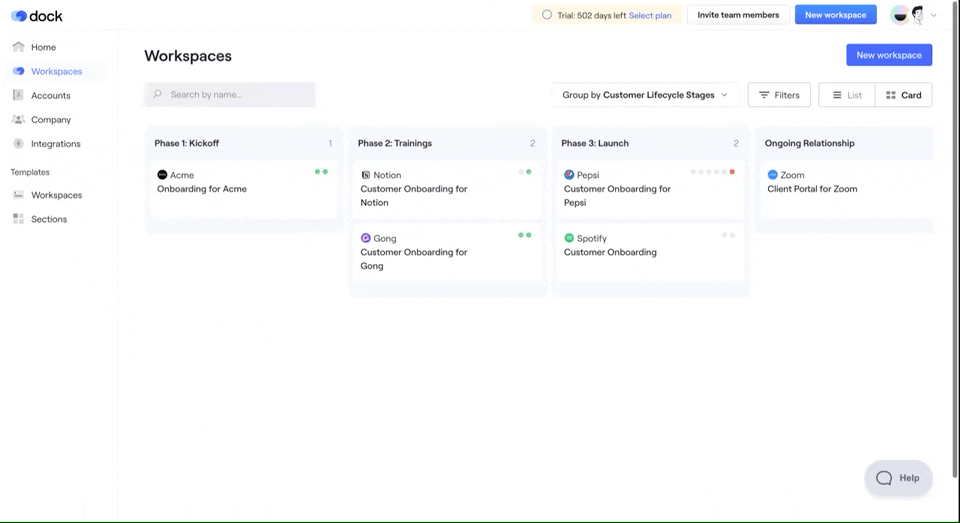Click the Company people icon
960x523 pixels.
[18, 119]
